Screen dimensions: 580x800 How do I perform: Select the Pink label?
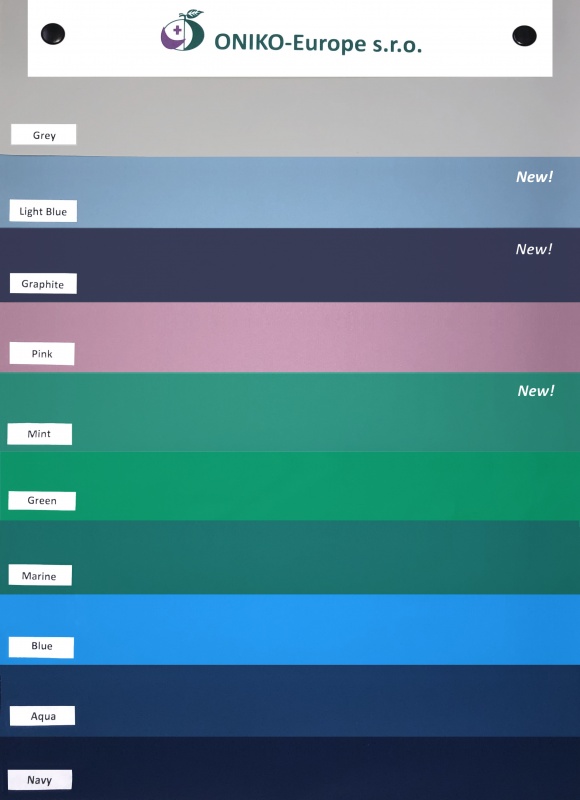[42, 354]
